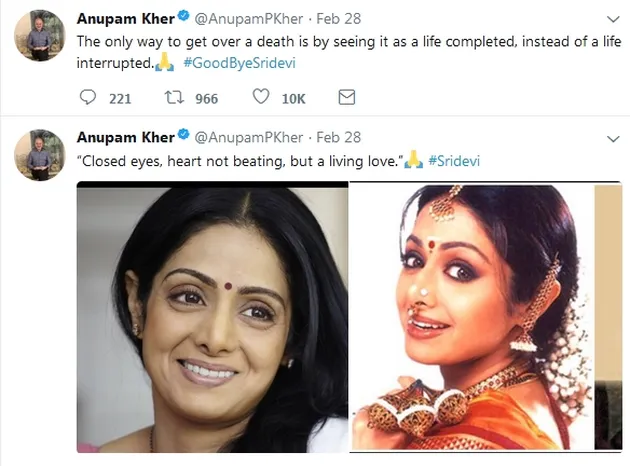Click the 966 retweet count
The width and height of the screenshot is (630, 466).
click(x=206, y=98)
